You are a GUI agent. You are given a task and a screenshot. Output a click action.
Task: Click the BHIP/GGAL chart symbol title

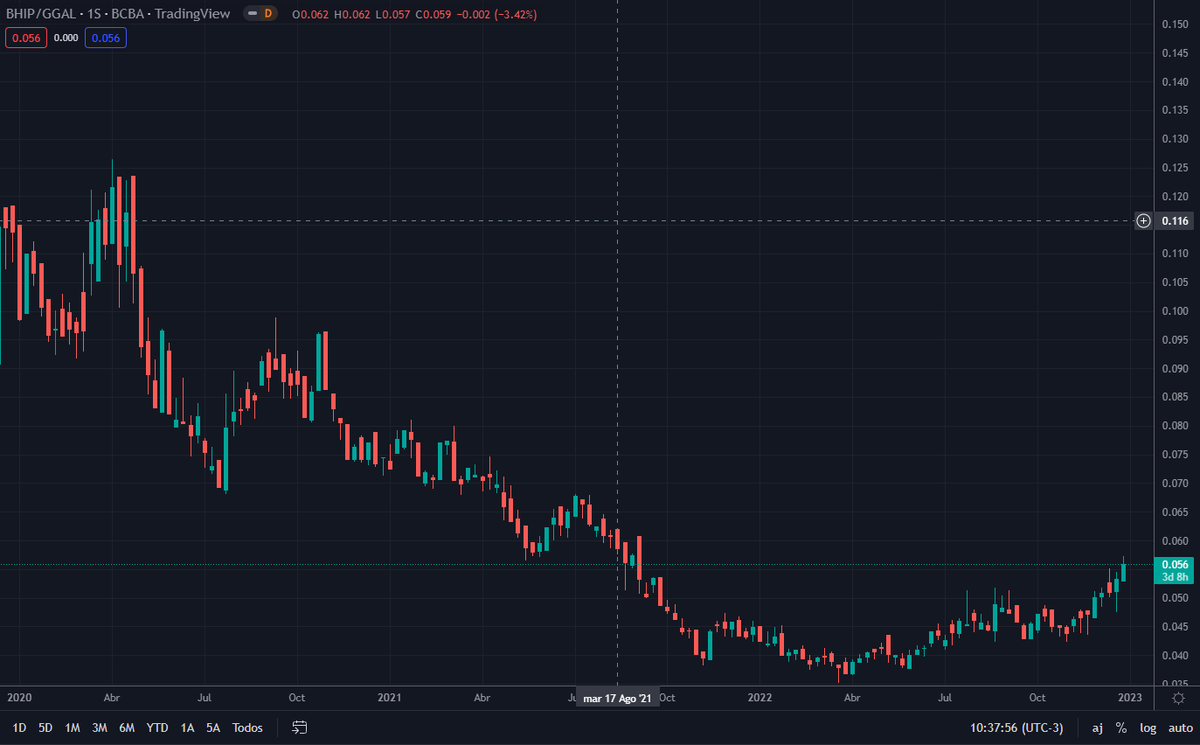118,13
